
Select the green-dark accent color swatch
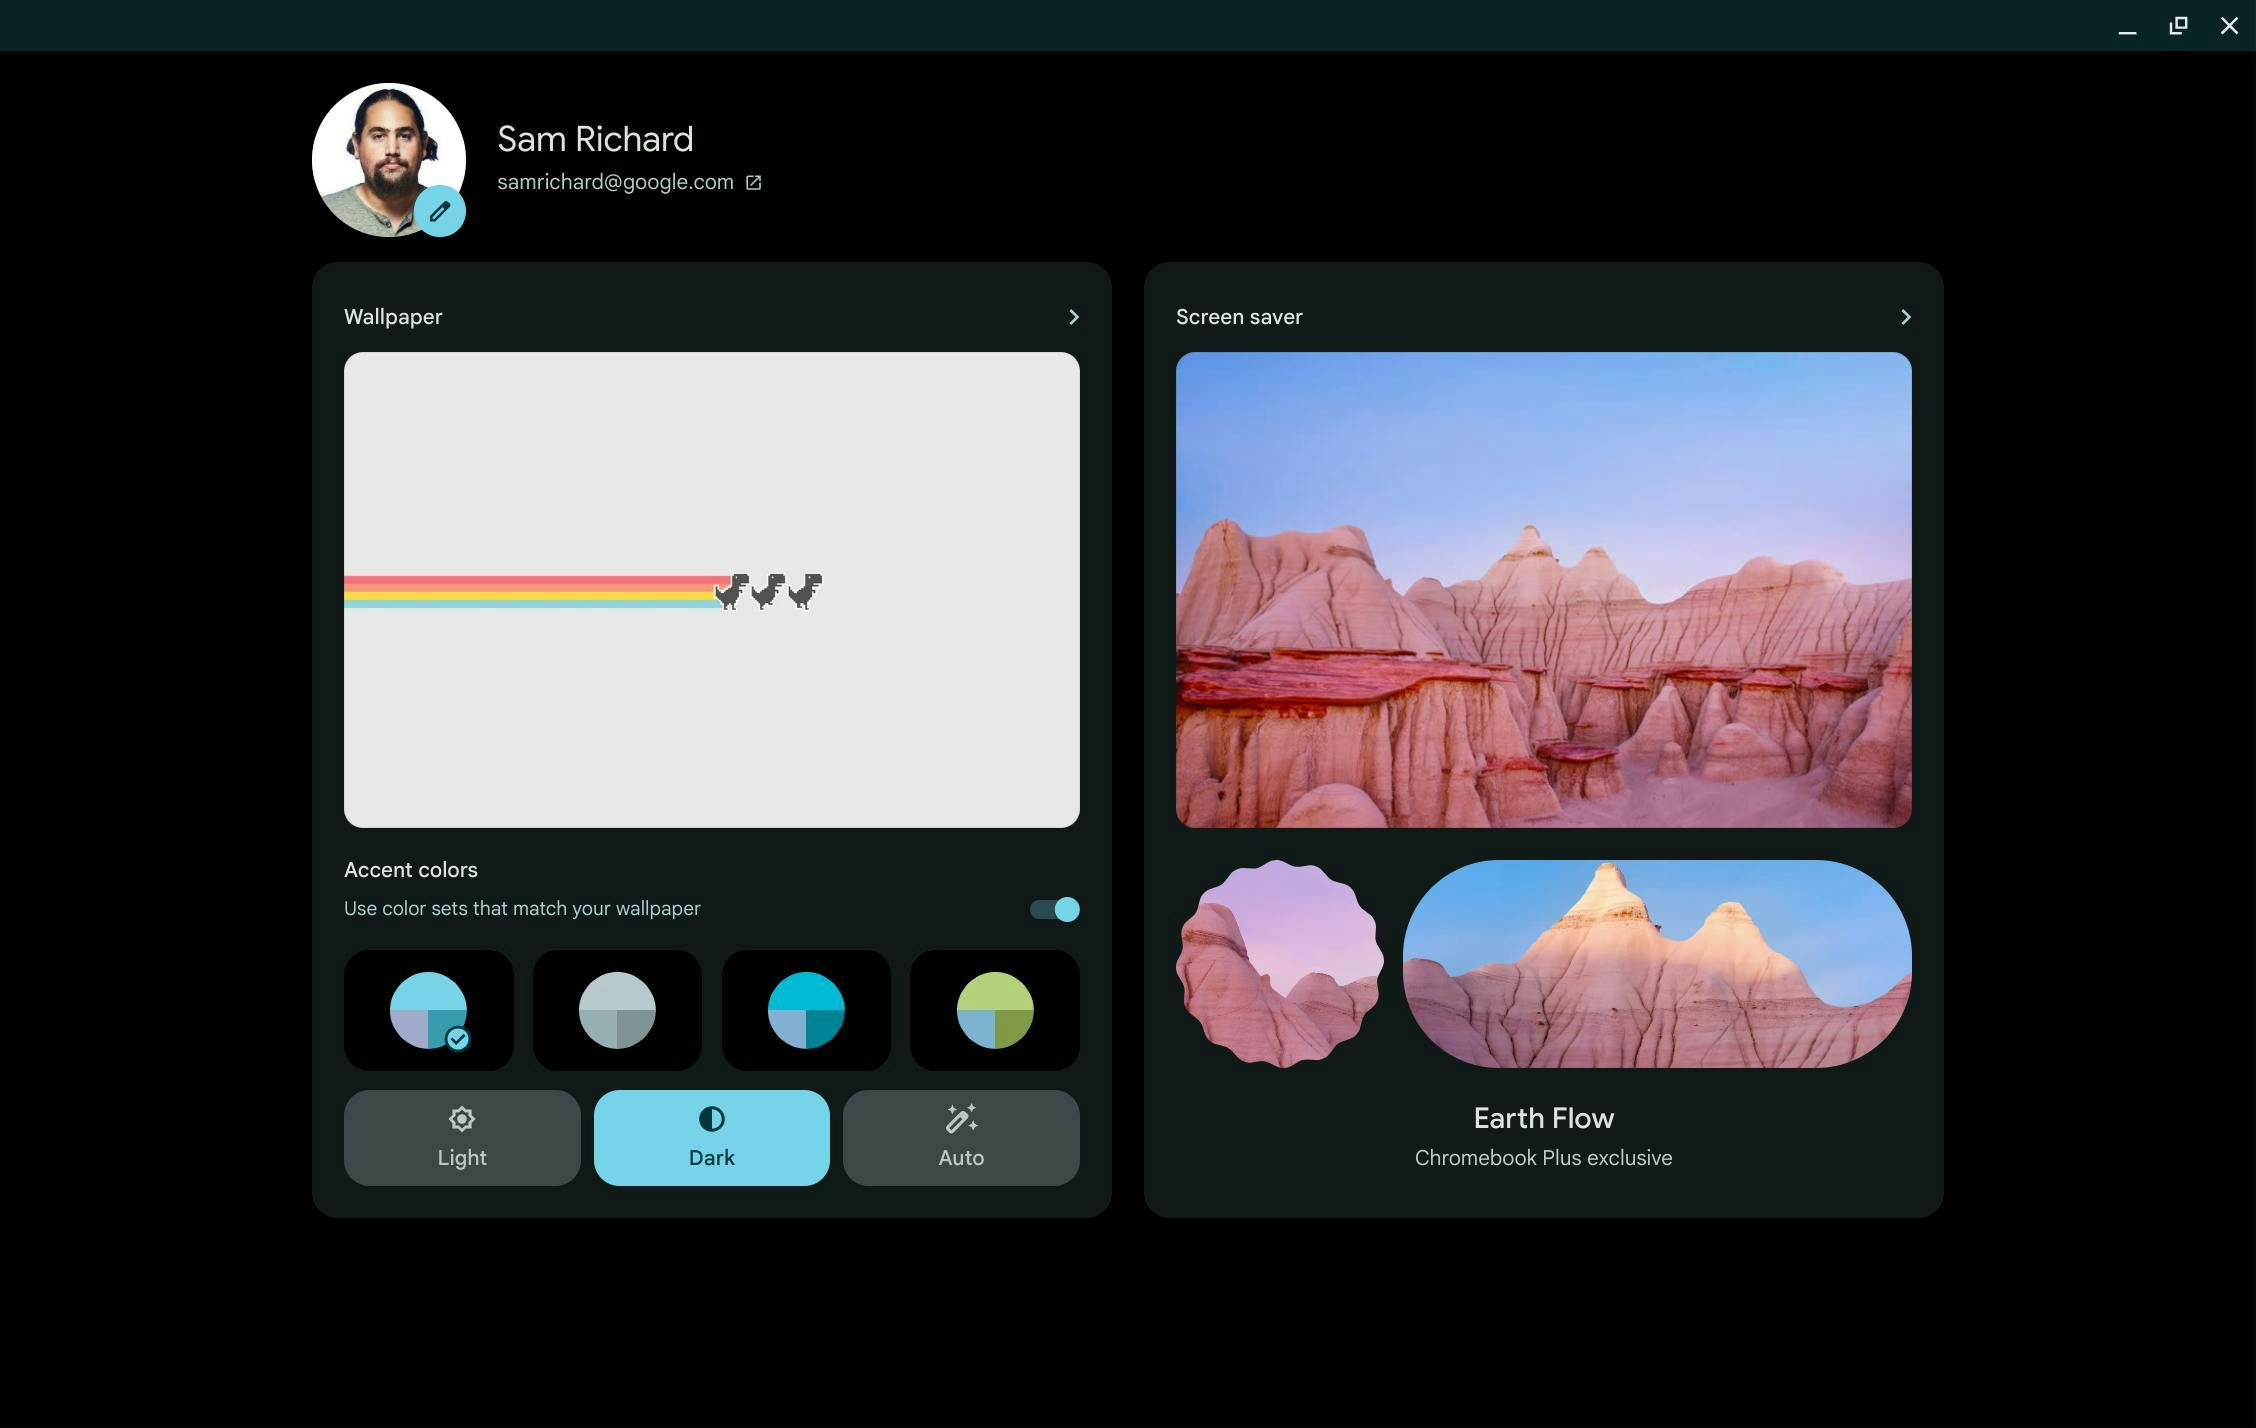993,1008
